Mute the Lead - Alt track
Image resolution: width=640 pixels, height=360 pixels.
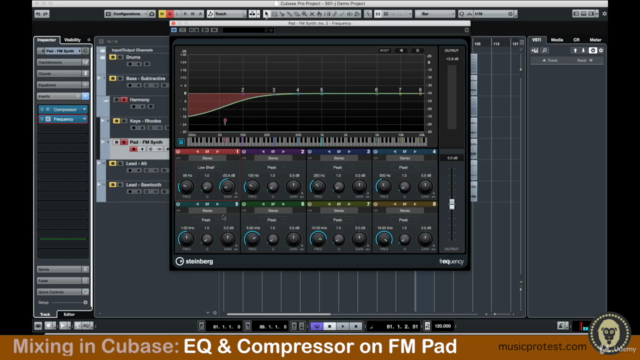pyautogui.click(x=113, y=163)
